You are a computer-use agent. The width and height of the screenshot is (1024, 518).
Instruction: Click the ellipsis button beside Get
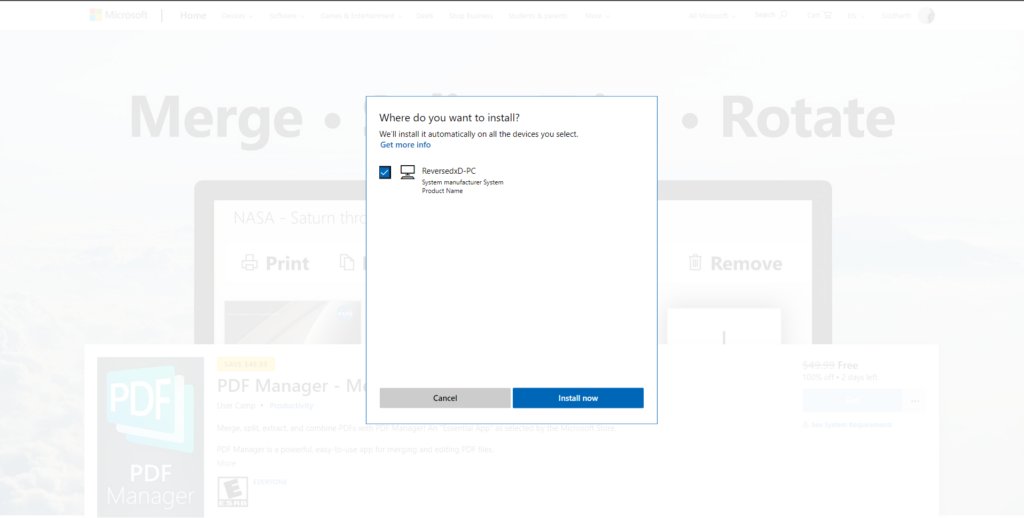[915, 400]
